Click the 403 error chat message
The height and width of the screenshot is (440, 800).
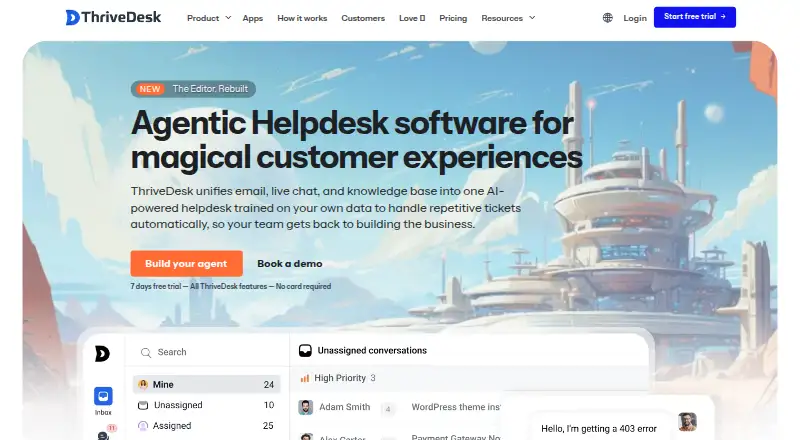(598, 429)
